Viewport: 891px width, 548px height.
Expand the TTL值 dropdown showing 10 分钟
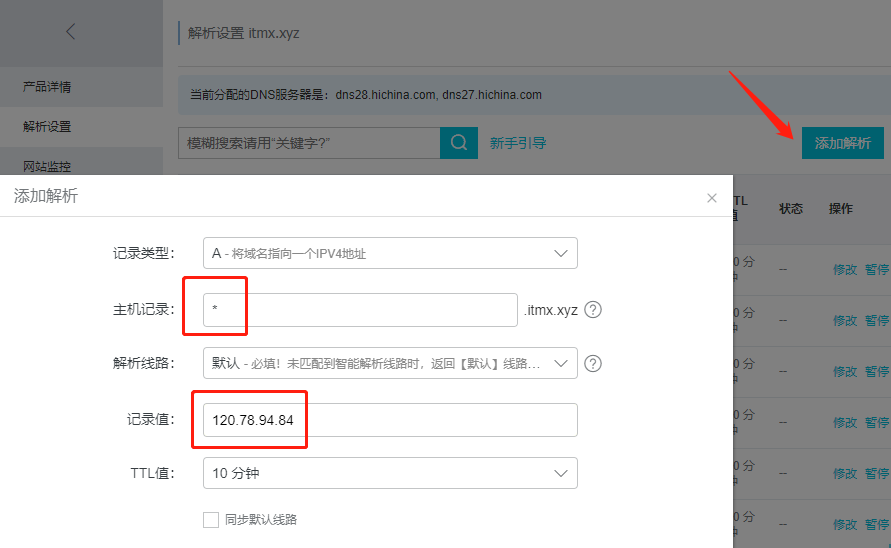click(x=390, y=473)
